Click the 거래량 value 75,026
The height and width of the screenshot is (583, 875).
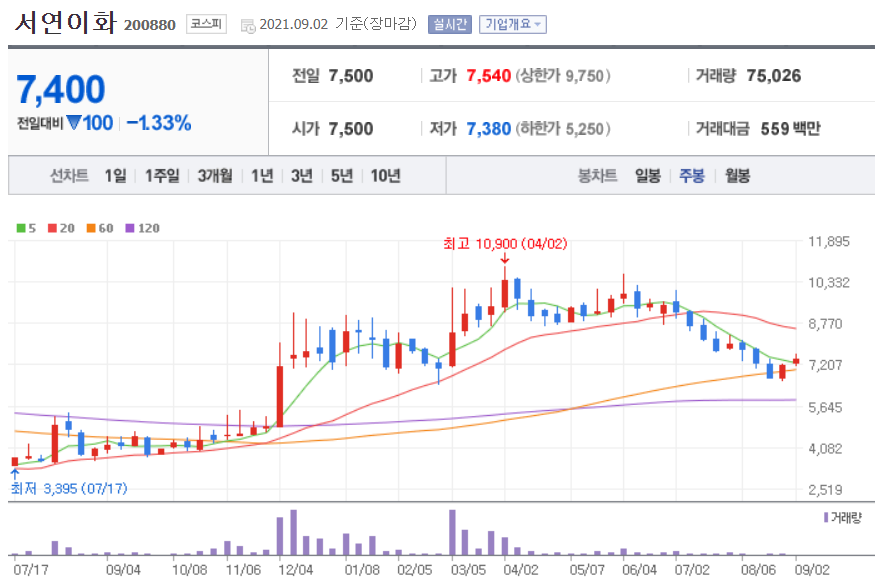pyautogui.click(x=773, y=76)
